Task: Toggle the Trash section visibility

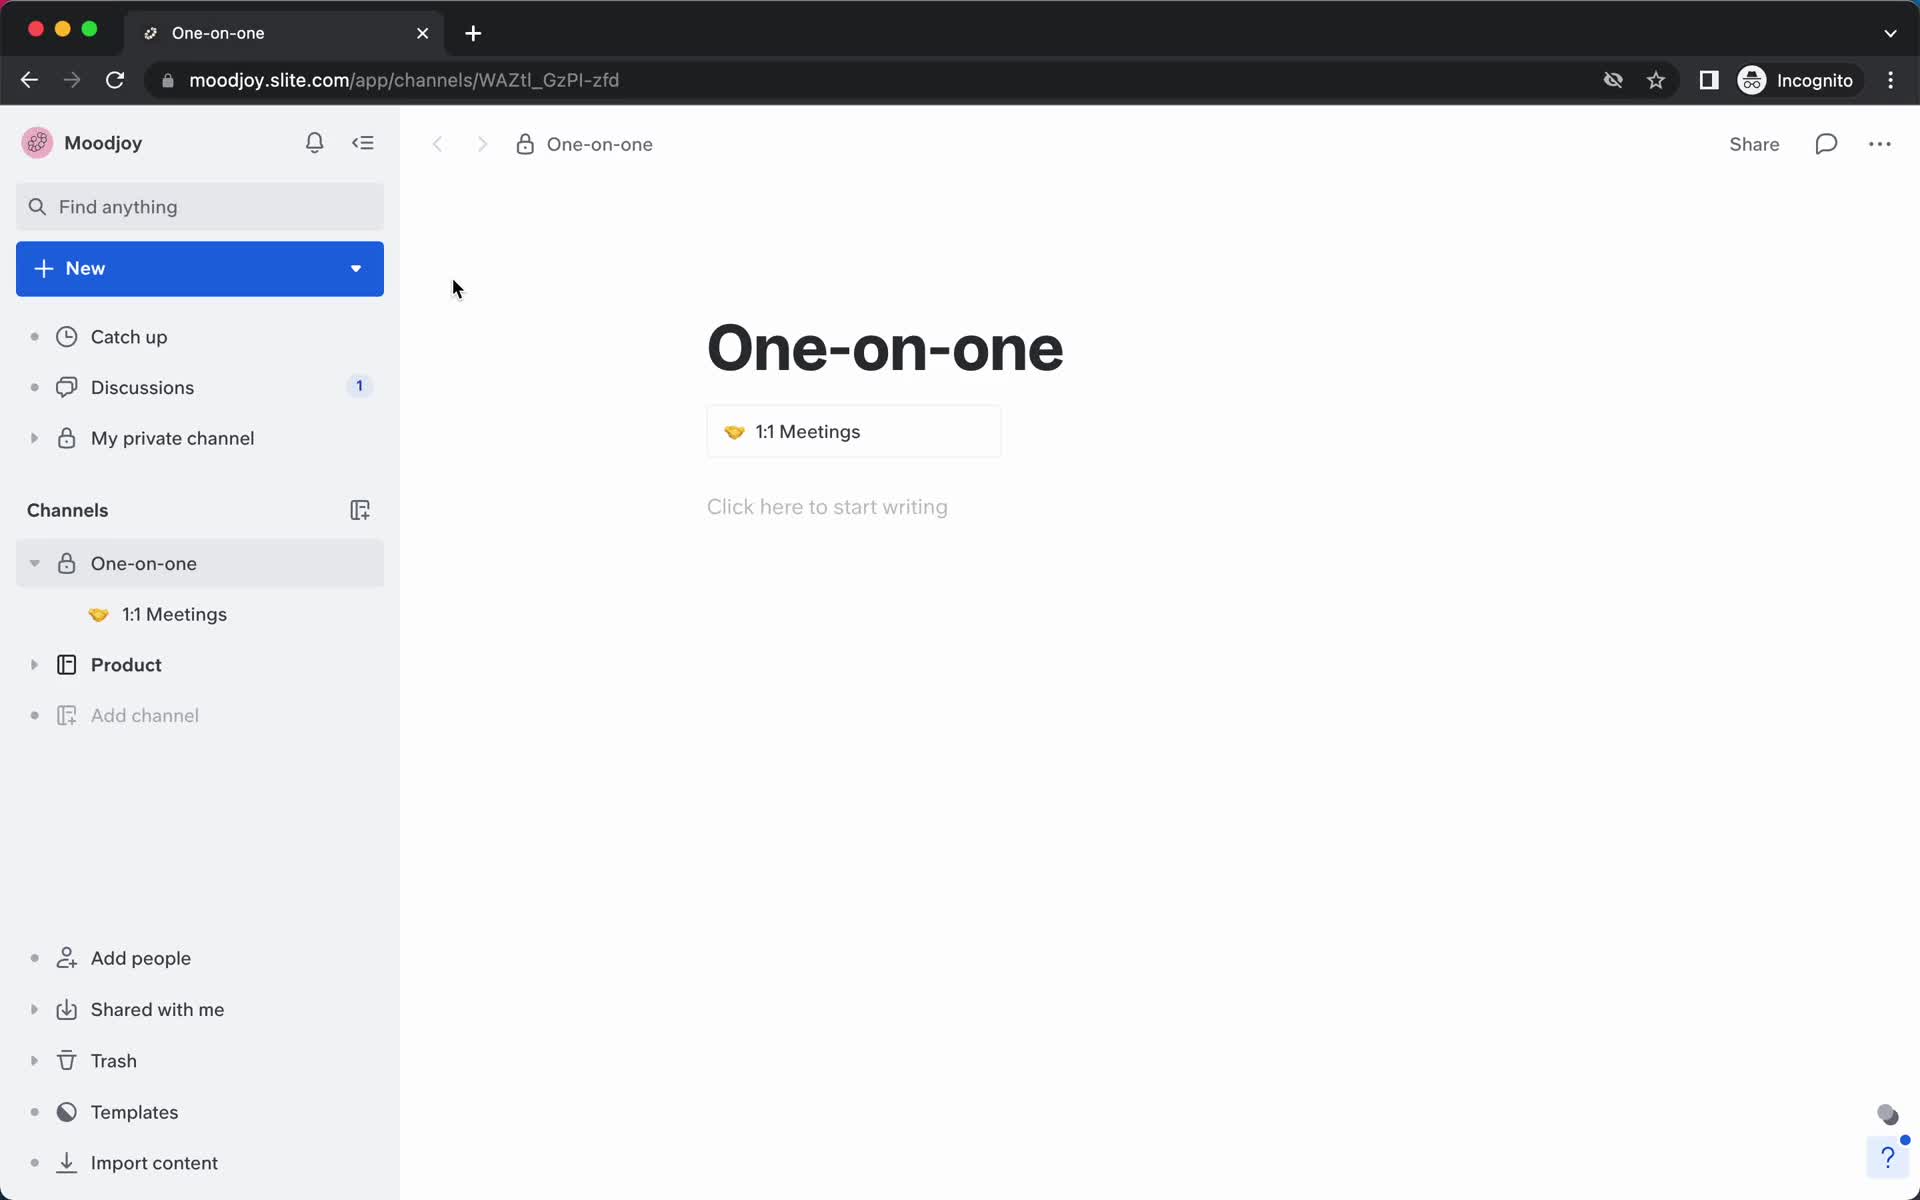Action: (35, 1060)
